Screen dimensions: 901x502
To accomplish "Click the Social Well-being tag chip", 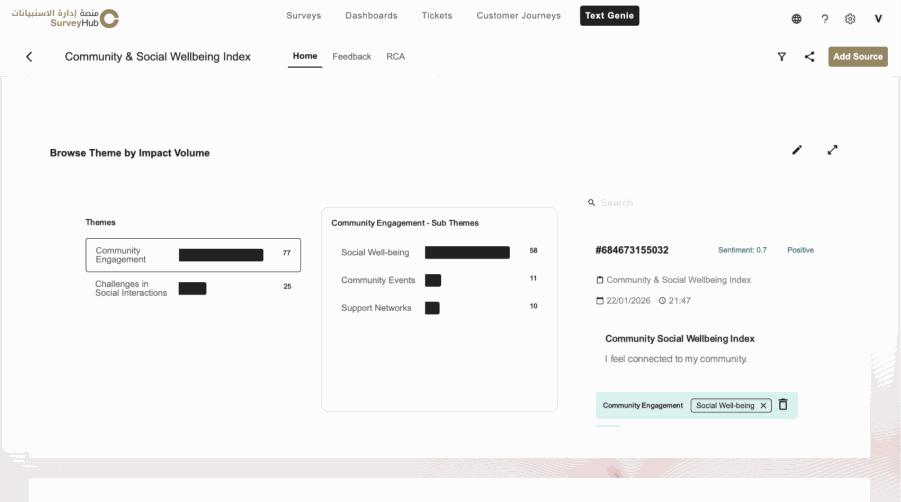I will [x=731, y=406].
